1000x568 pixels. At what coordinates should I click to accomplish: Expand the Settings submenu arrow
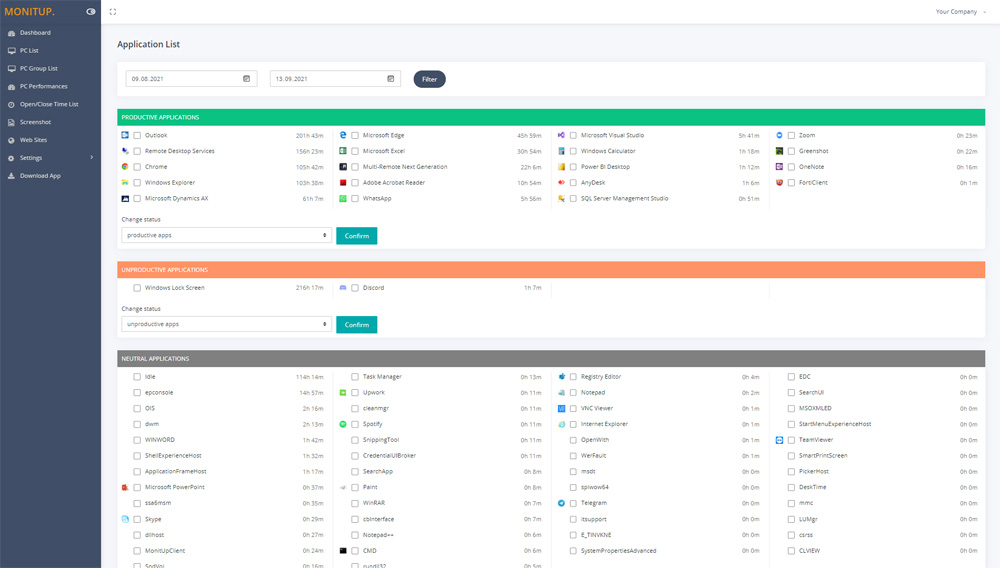[92, 157]
